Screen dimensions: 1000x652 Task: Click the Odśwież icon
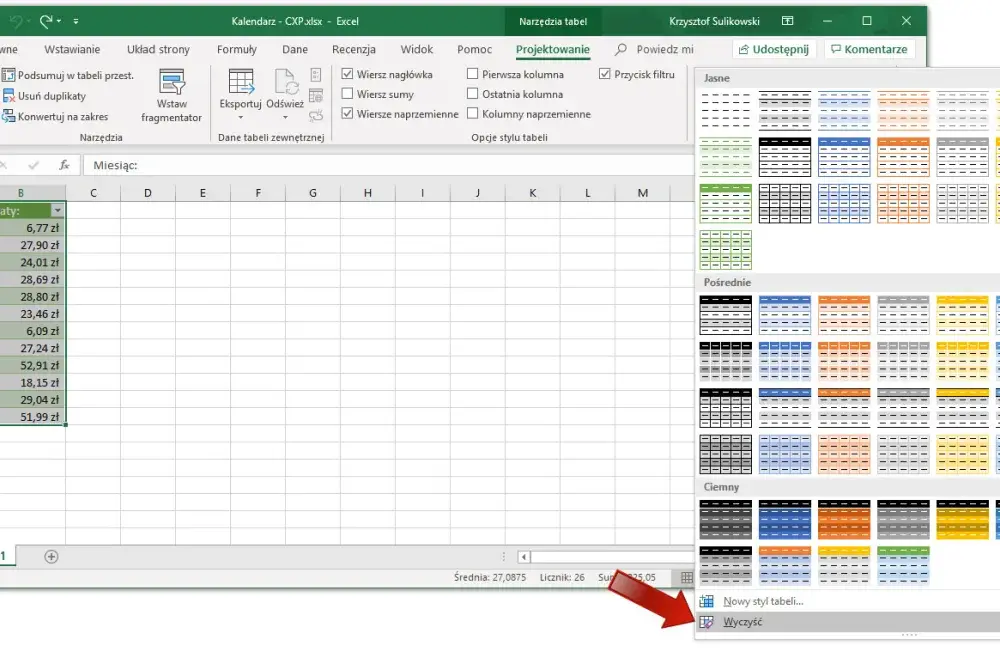click(x=285, y=82)
